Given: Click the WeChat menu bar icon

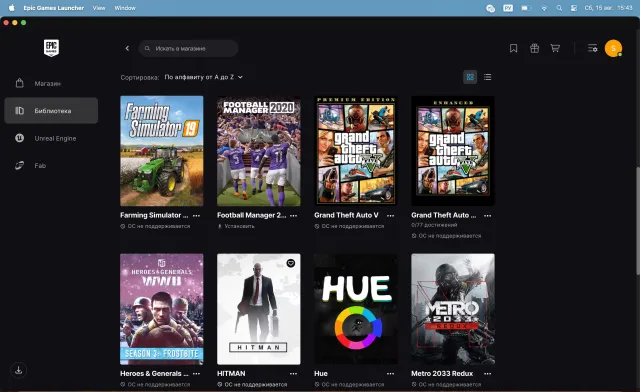Looking at the screenshot, I should 490,8.
